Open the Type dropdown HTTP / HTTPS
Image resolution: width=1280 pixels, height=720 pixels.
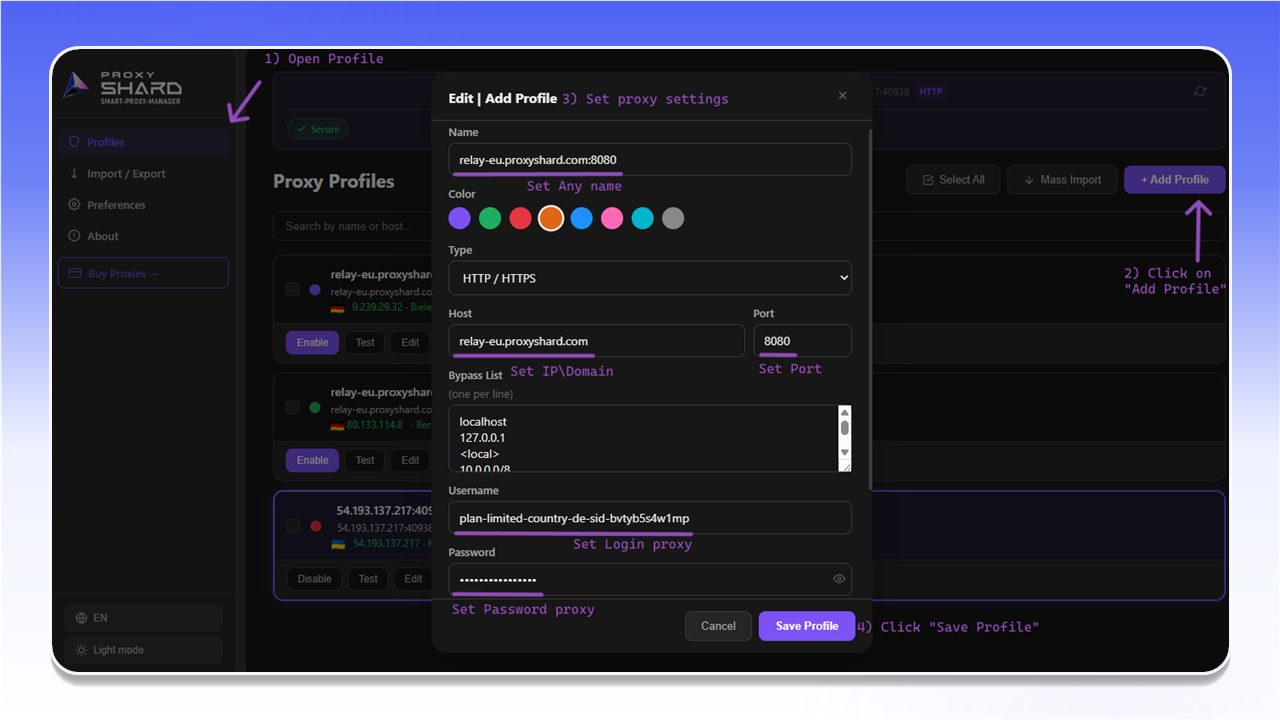[650, 278]
